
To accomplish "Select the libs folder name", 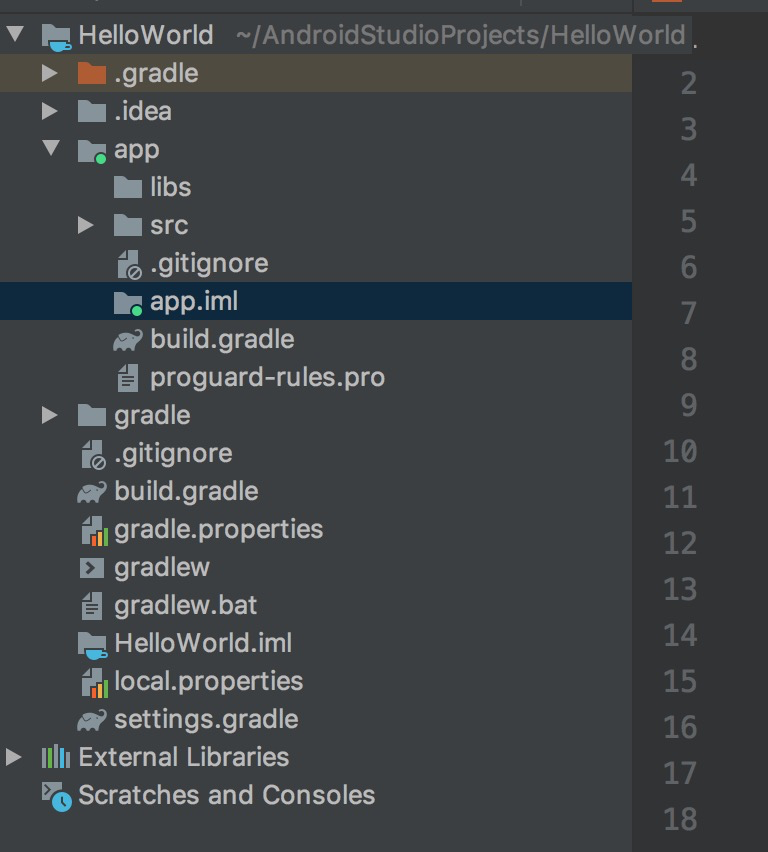I will [171, 187].
